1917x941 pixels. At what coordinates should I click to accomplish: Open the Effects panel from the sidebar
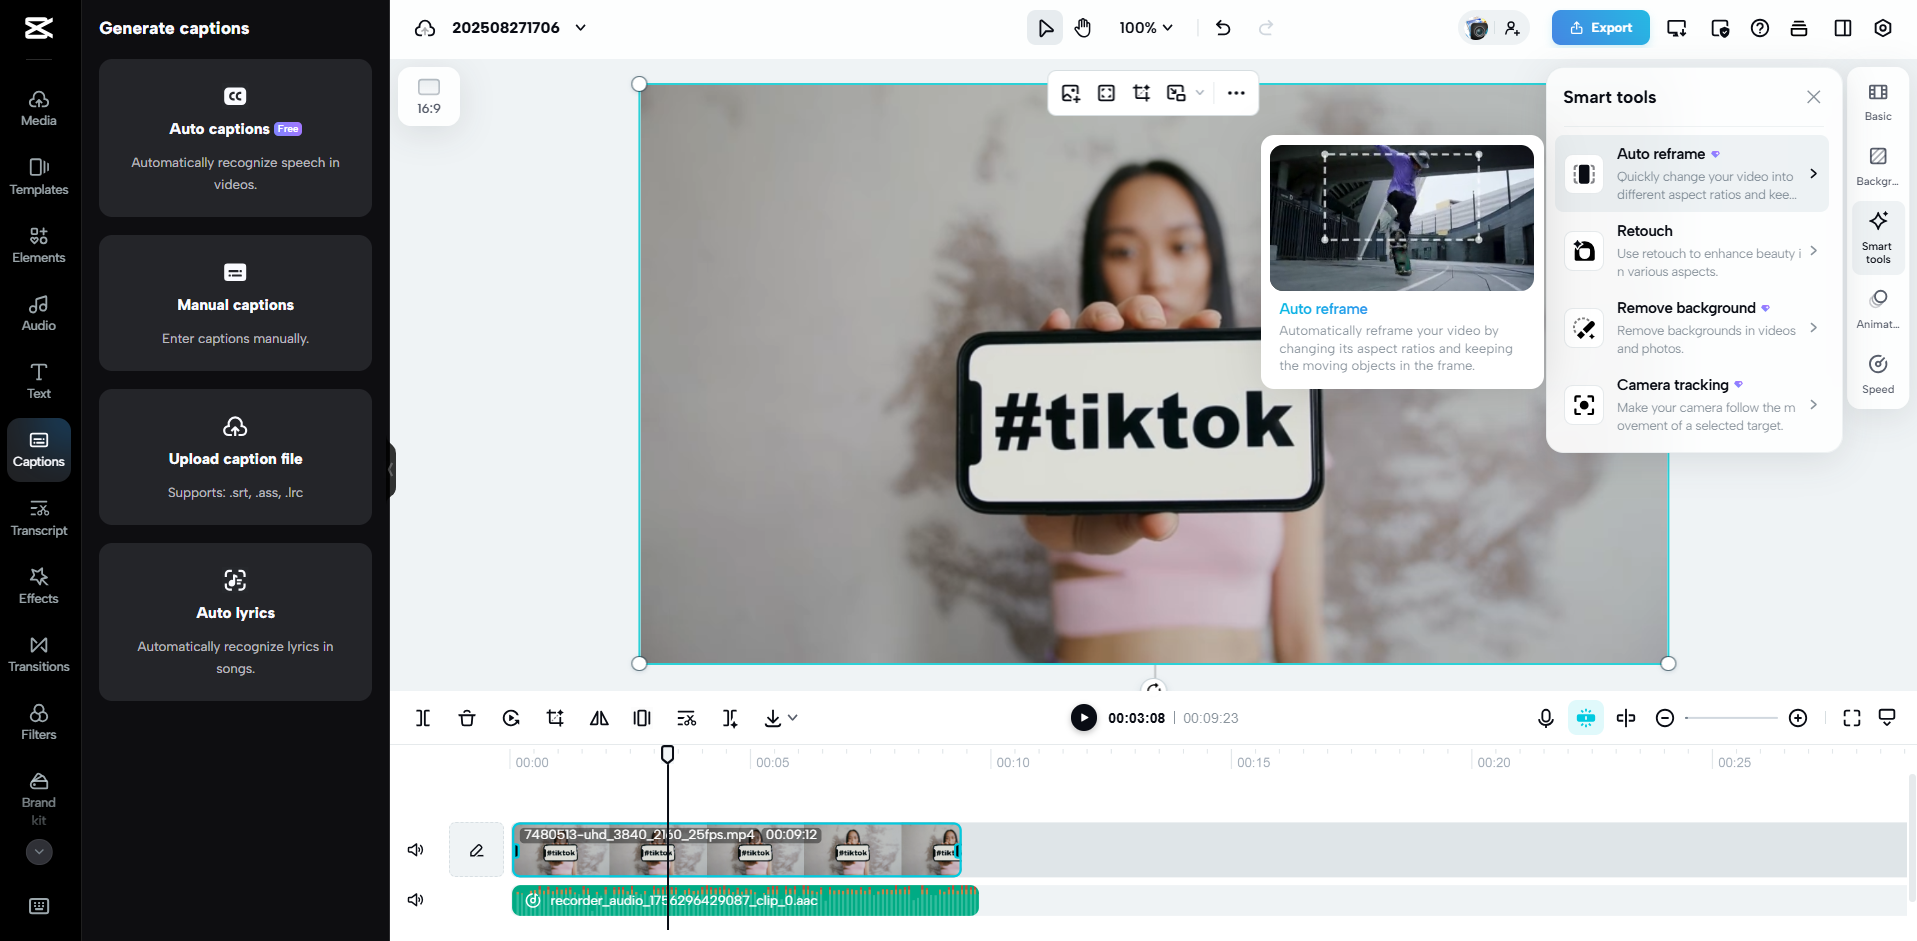point(38,585)
